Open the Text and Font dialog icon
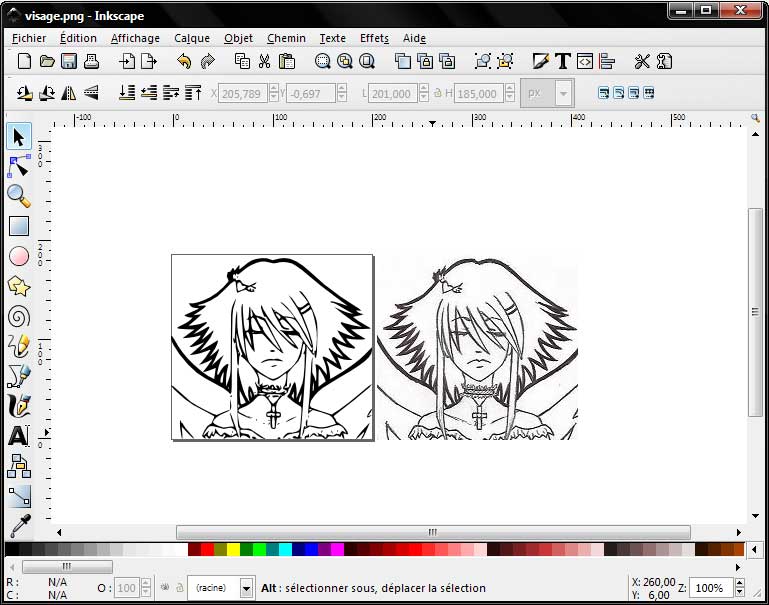 563,62
